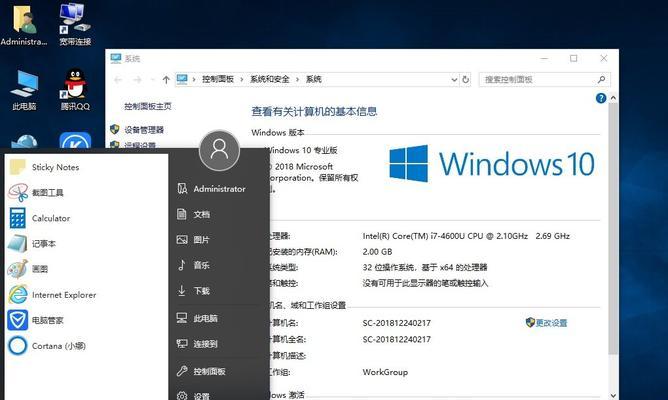668x400 pixels.
Task: Click the back arrow in the System window
Action: [118, 80]
